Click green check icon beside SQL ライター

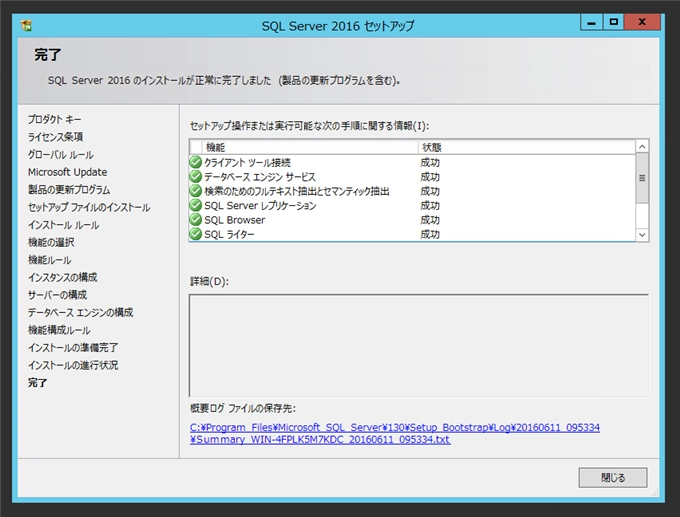[196, 234]
